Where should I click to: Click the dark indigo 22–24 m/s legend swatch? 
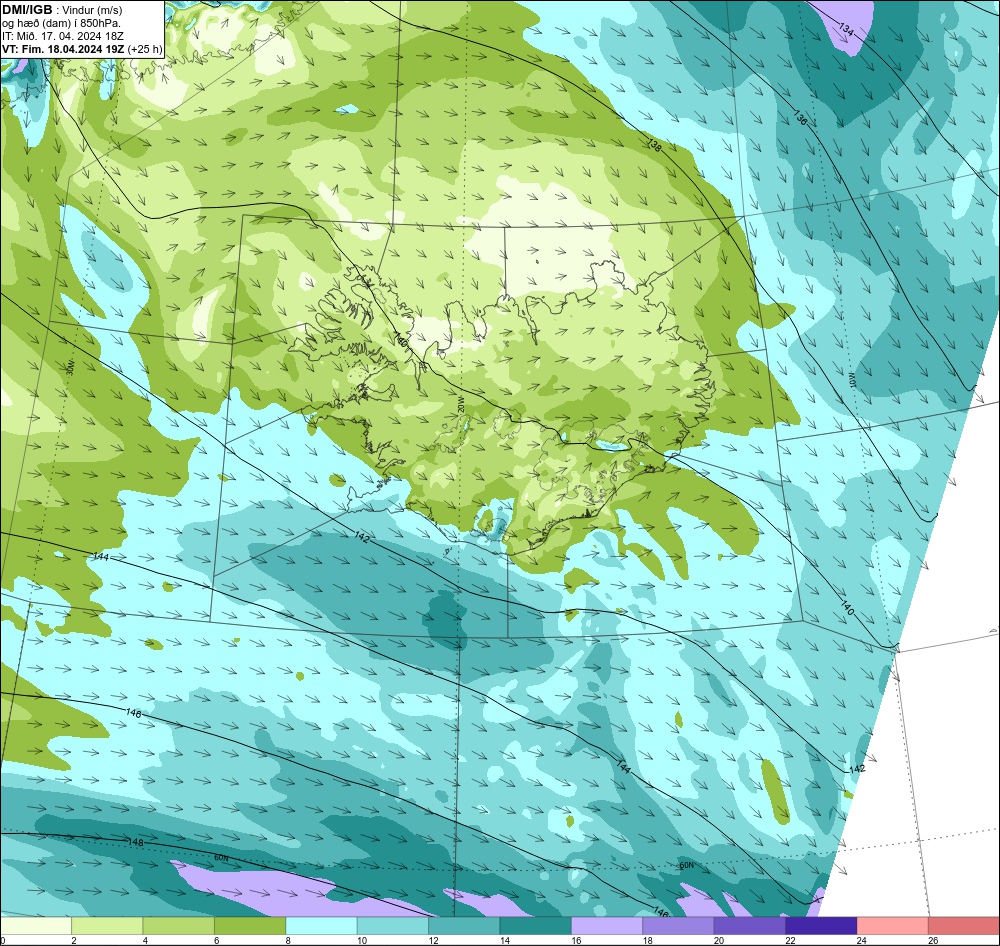(x=821, y=926)
